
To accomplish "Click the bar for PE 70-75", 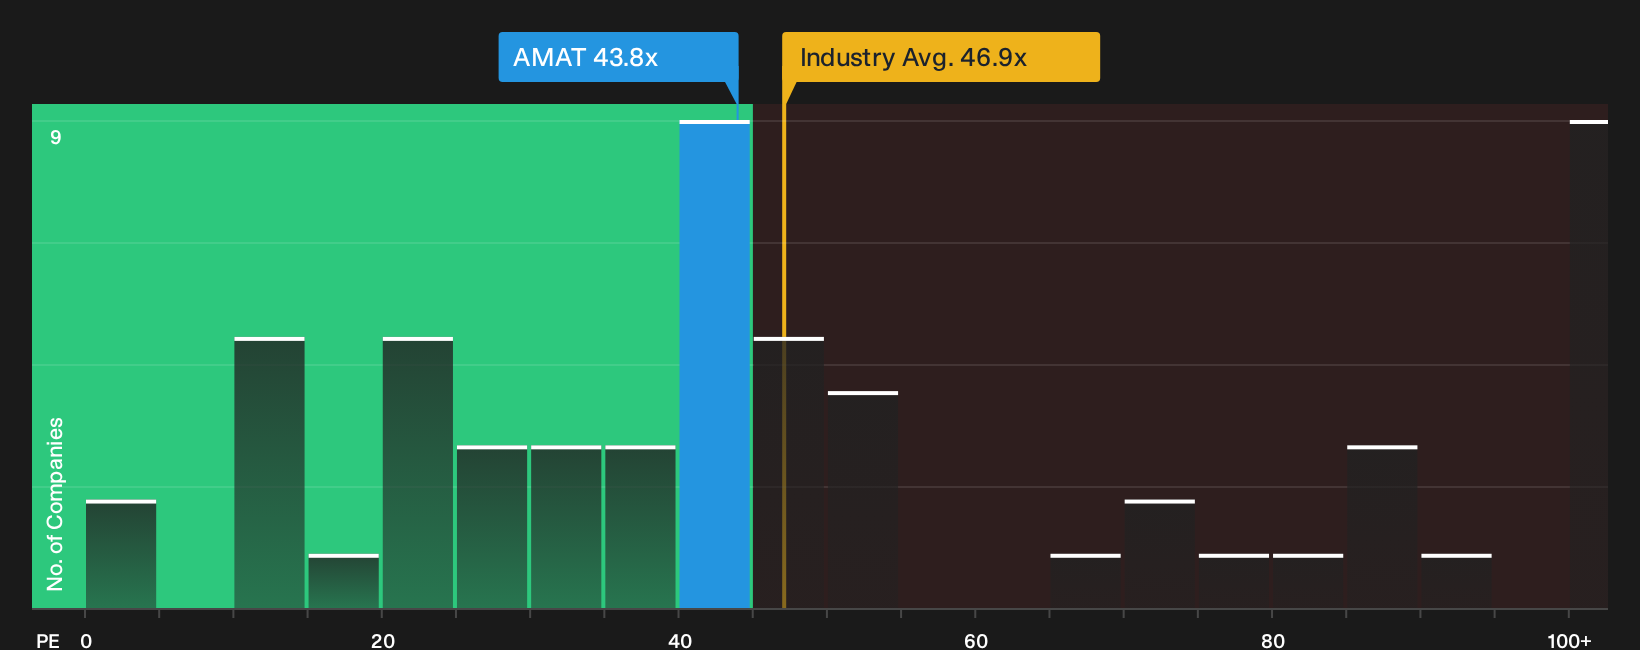I will point(1160,554).
